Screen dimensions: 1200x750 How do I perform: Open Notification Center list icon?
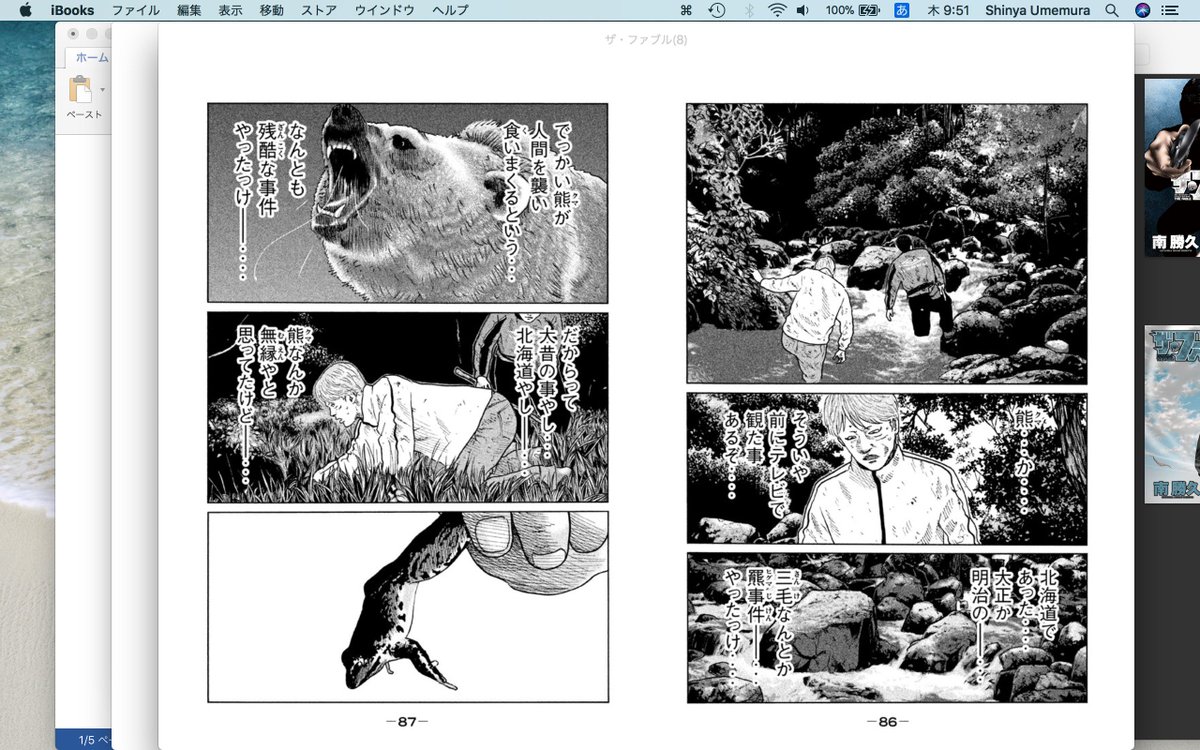1172,10
